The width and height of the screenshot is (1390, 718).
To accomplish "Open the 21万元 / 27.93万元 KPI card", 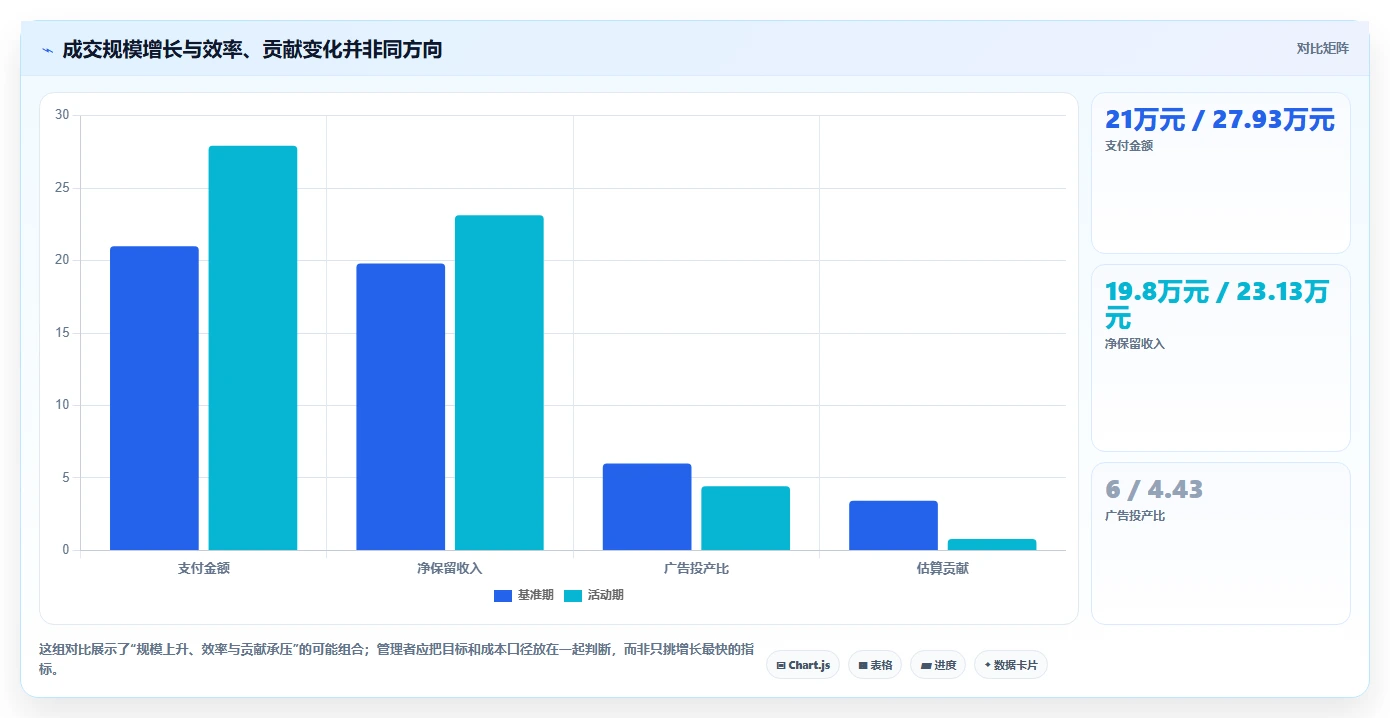I will pyautogui.click(x=1220, y=173).
